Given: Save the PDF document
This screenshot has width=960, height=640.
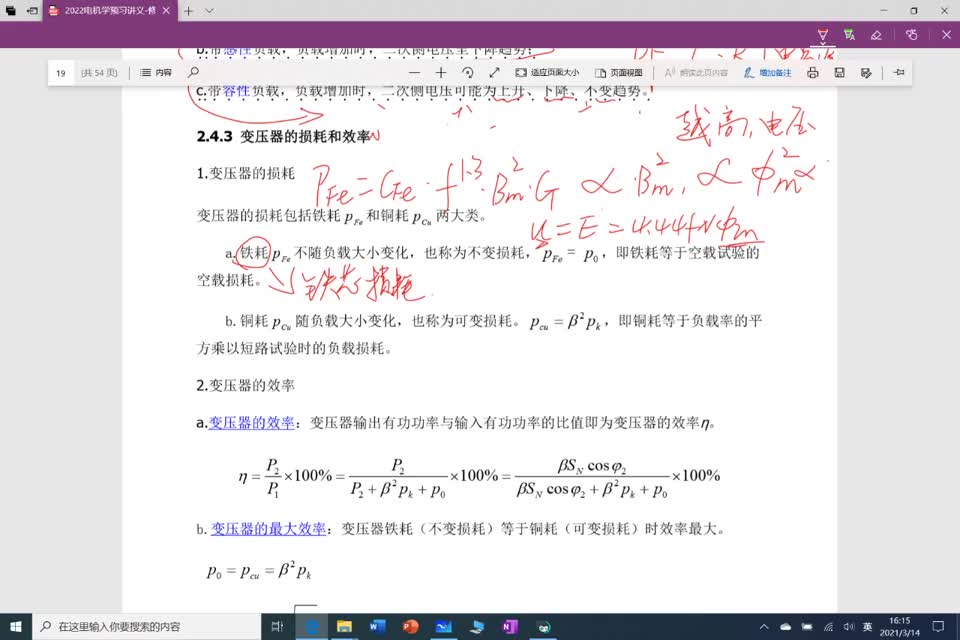Looking at the screenshot, I should point(839,72).
